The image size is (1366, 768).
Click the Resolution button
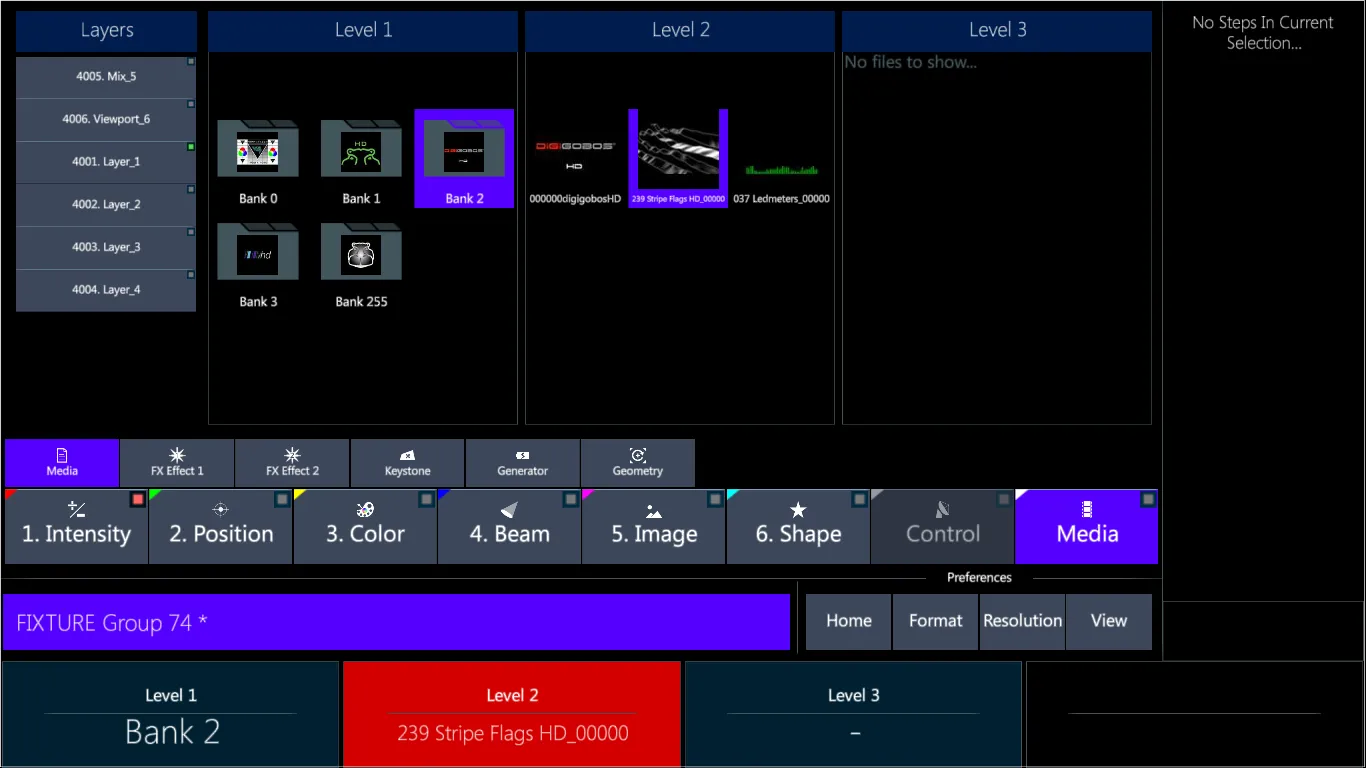pyautogui.click(x=1022, y=622)
